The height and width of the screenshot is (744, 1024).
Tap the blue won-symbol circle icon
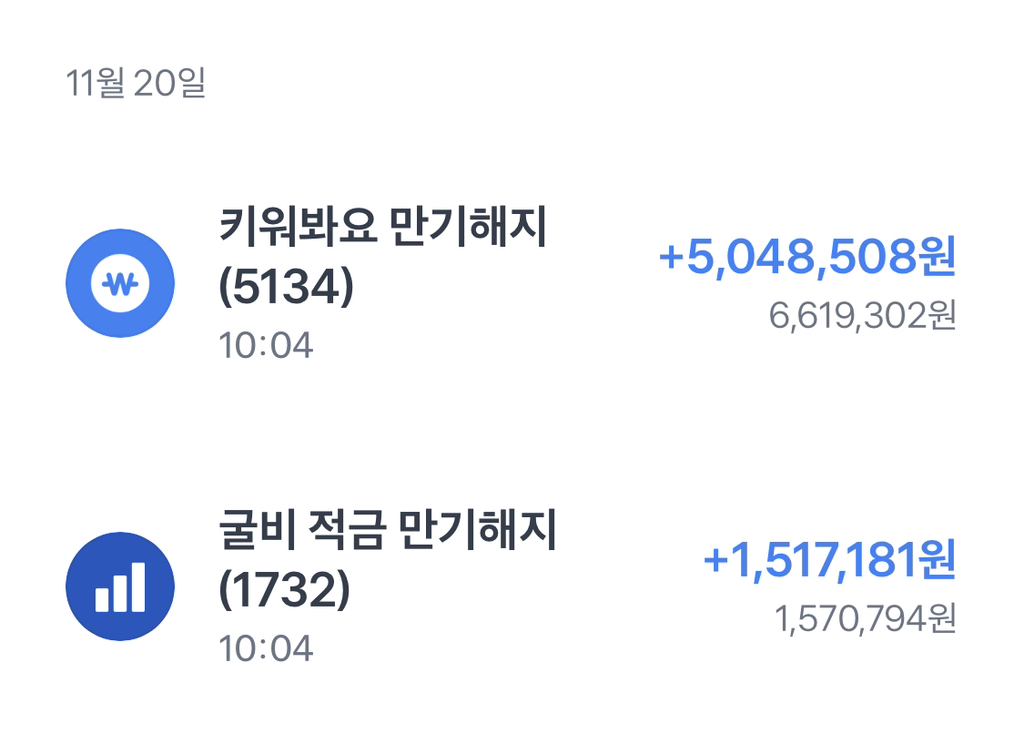pyautogui.click(x=120, y=283)
